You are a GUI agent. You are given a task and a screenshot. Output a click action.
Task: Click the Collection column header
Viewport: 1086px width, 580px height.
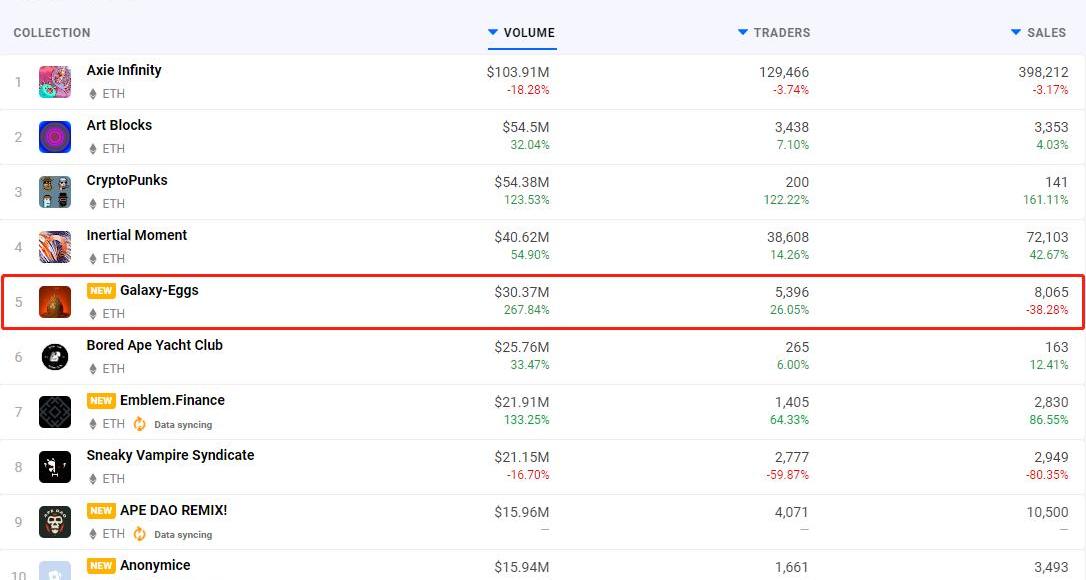tap(52, 33)
